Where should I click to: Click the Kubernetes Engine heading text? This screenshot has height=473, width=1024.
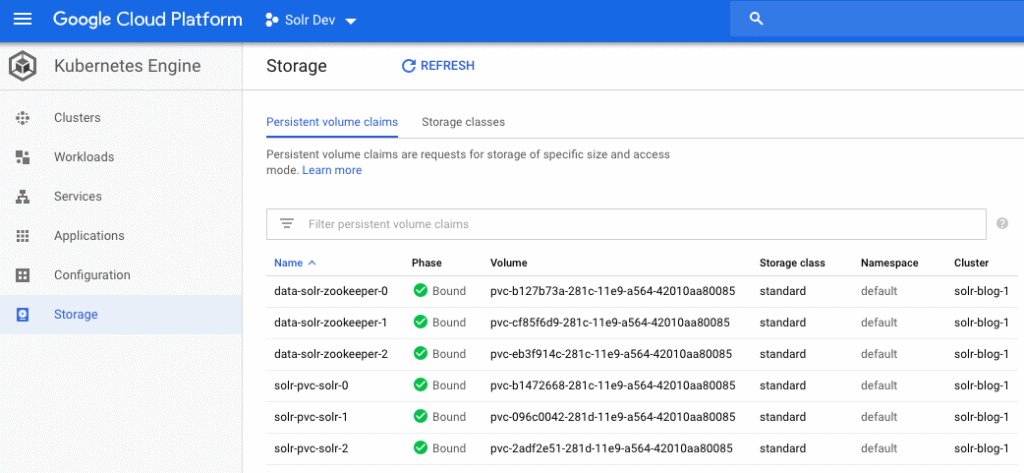click(127, 67)
